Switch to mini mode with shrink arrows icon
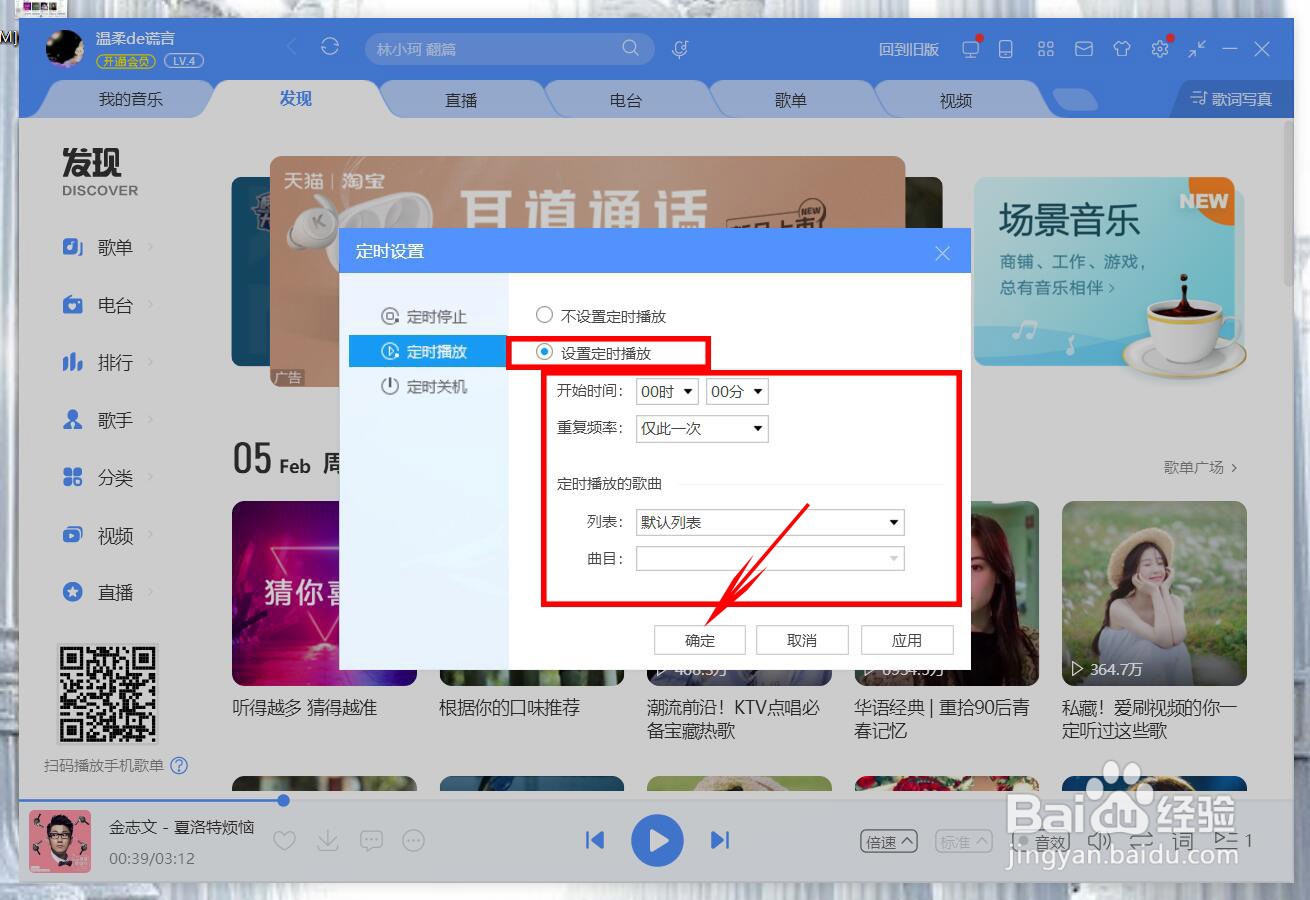Viewport: 1310px width, 900px height. tap(1196, 47)
